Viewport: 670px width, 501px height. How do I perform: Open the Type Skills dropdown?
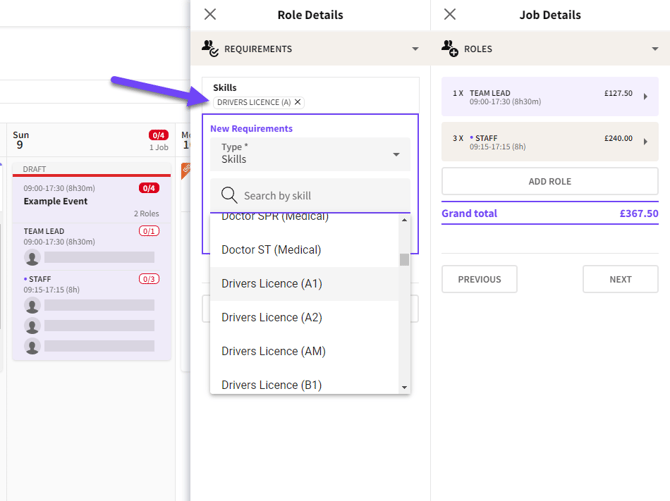310,154
